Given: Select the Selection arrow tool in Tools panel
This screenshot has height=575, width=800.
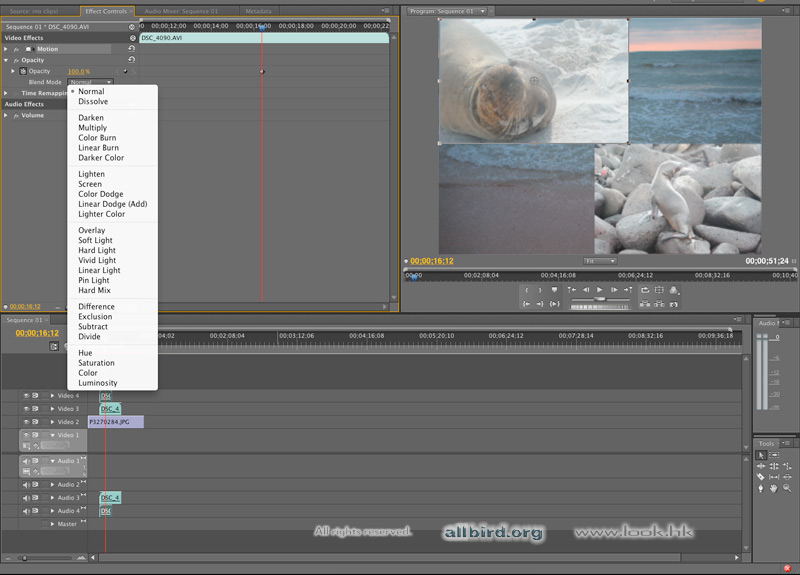Looking at the screenshot, I should click(x=761, y=455).
